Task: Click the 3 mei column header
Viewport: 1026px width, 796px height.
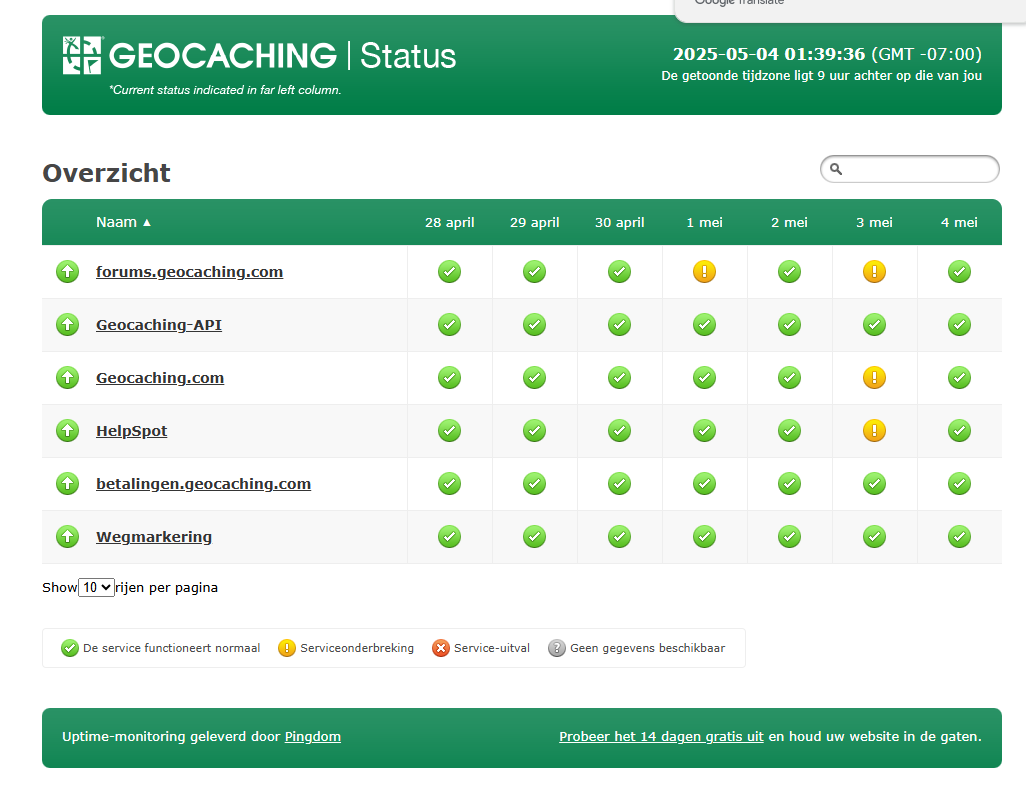Action: tap(874, 222)
